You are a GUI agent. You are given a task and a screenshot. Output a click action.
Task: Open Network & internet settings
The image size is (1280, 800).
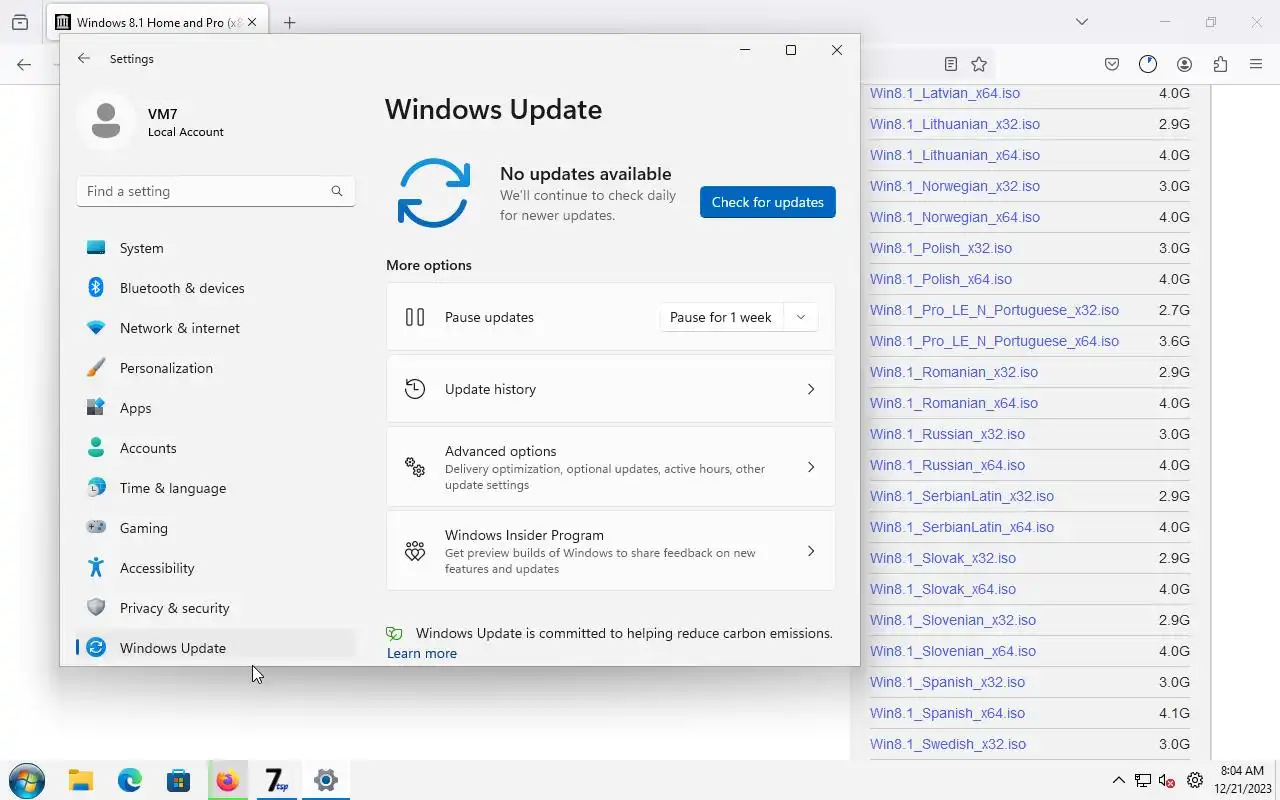[215, 328]
